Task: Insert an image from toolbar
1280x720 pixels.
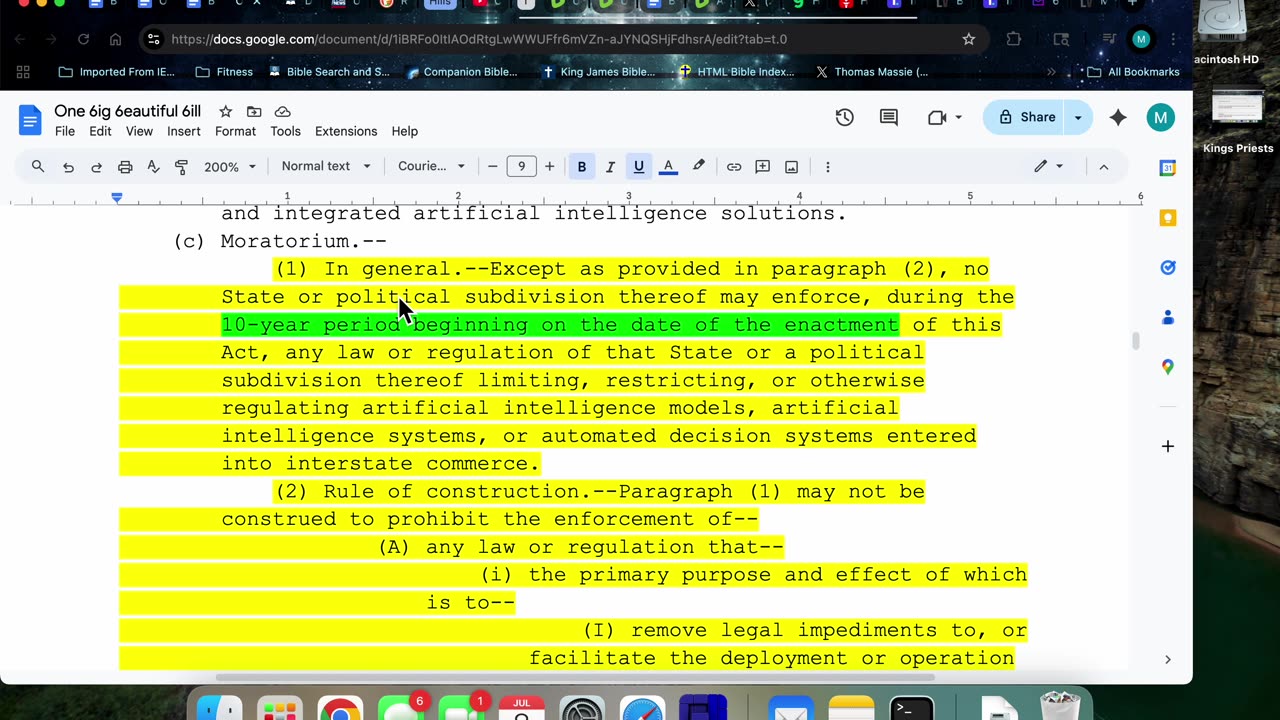Action: tap(791, 167)
